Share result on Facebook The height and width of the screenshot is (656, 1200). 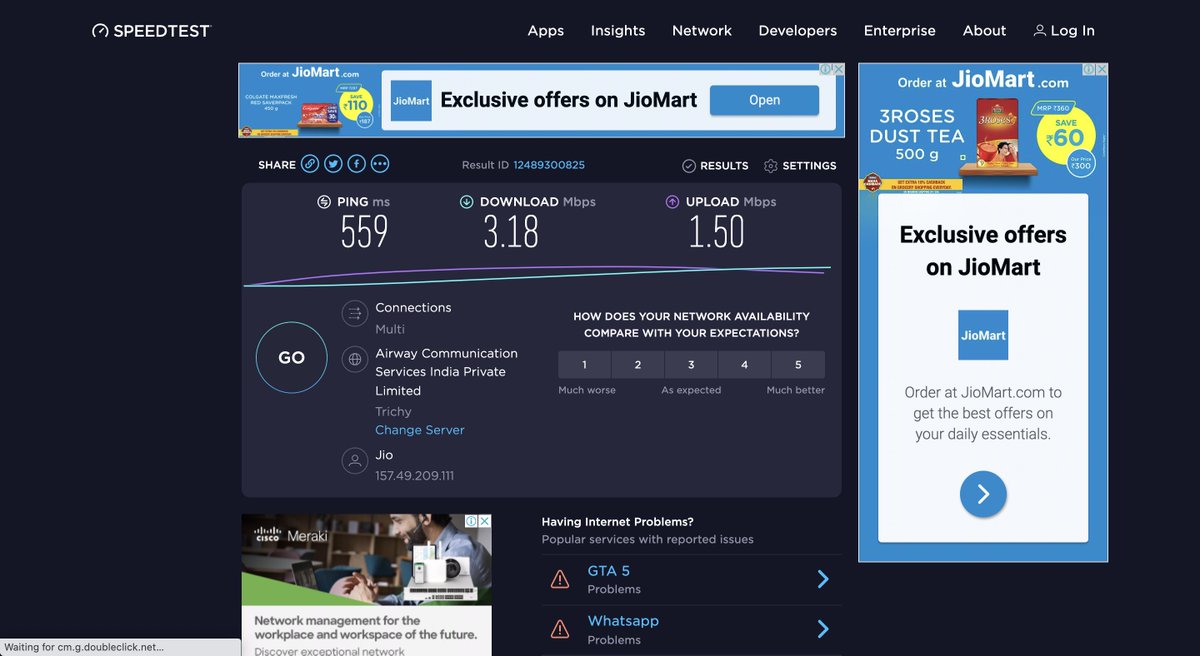click(x=356, y=164)
